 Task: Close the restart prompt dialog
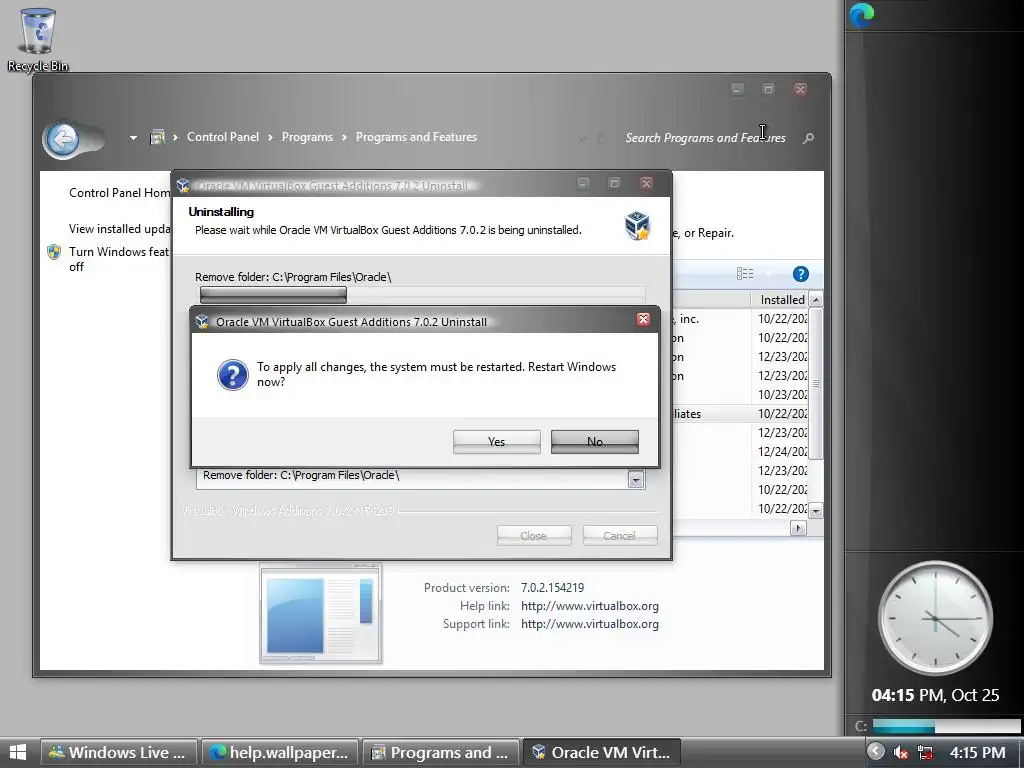[643, 319]
